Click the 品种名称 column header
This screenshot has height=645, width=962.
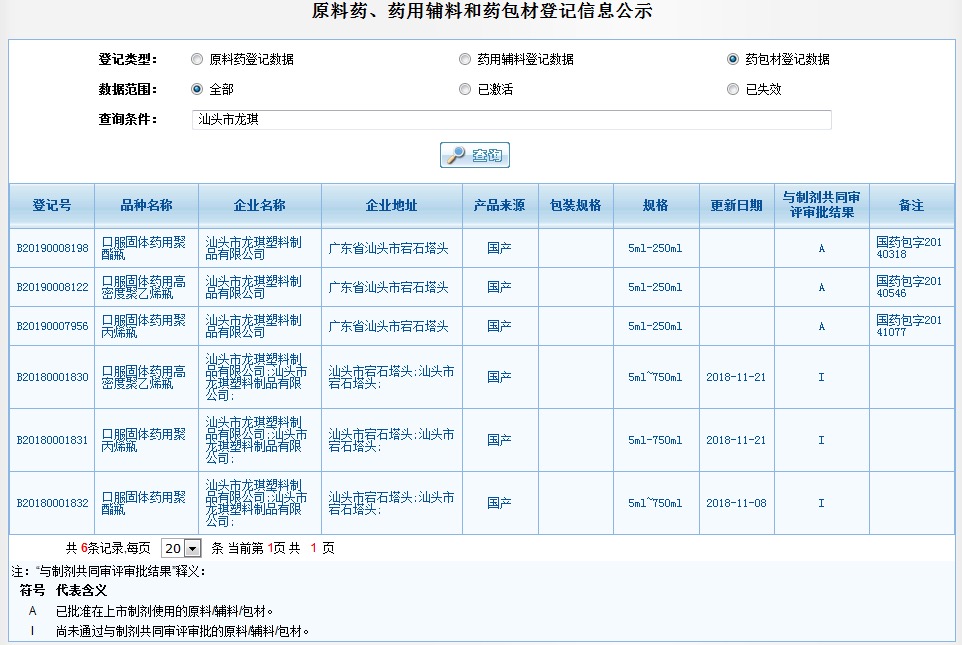point(146,205)
